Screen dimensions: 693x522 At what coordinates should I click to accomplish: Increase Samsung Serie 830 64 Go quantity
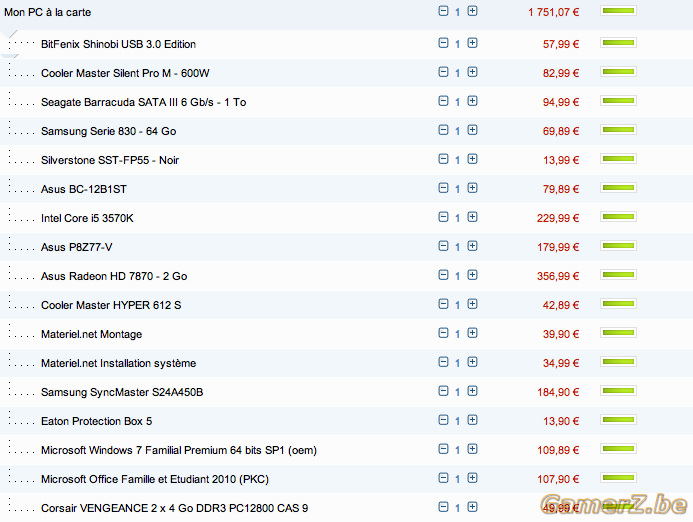[x=472, y=130]
